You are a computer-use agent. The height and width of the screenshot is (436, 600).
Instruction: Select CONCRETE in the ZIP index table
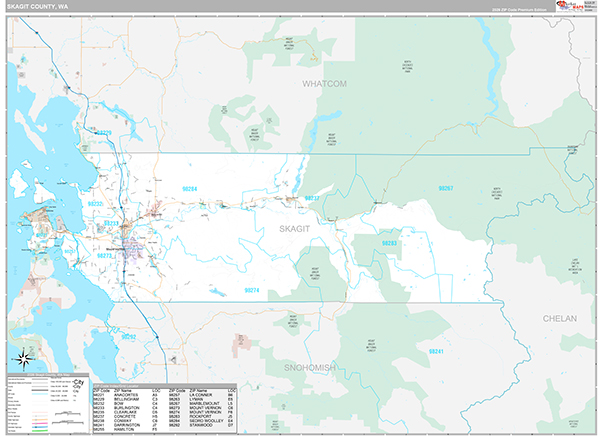125,416
